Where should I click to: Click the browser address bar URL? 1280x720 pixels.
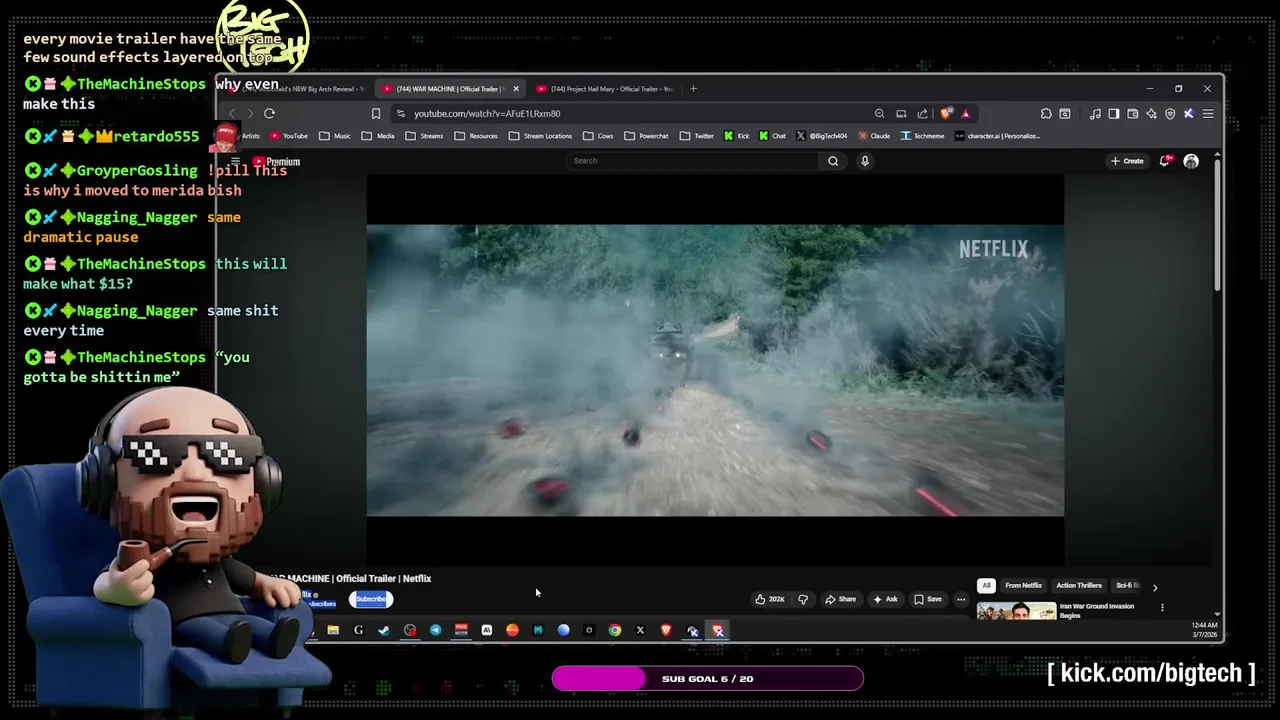[x=487, y=114]
